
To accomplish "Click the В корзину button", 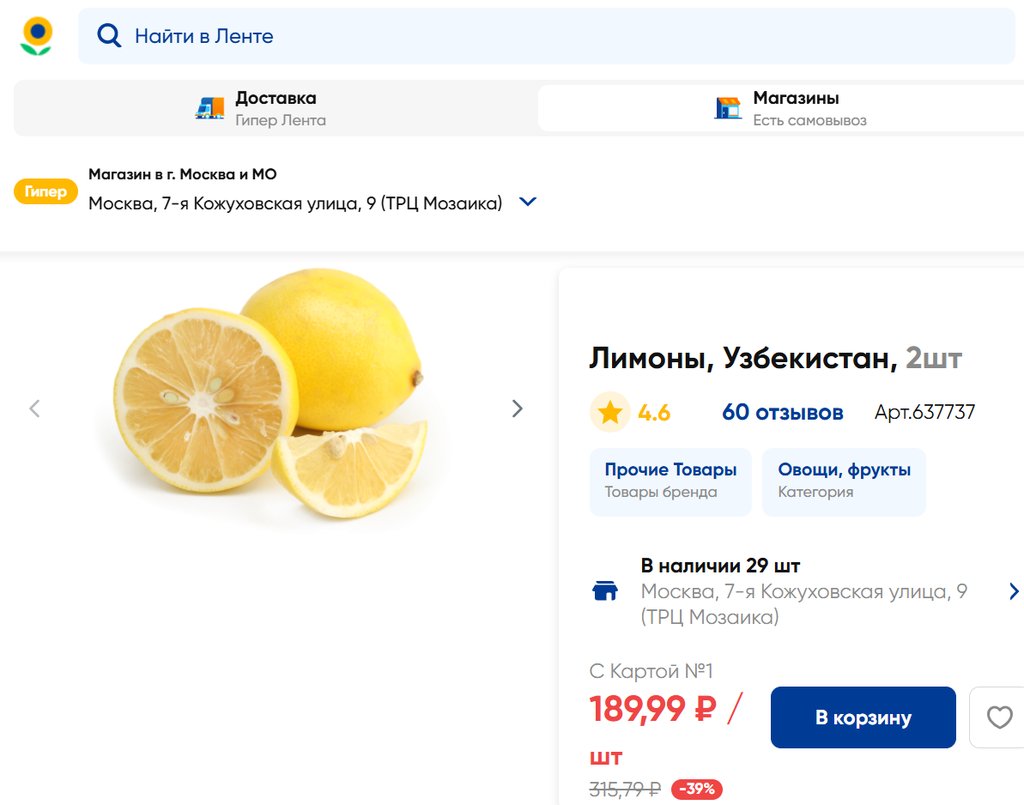I will point(863,717).
